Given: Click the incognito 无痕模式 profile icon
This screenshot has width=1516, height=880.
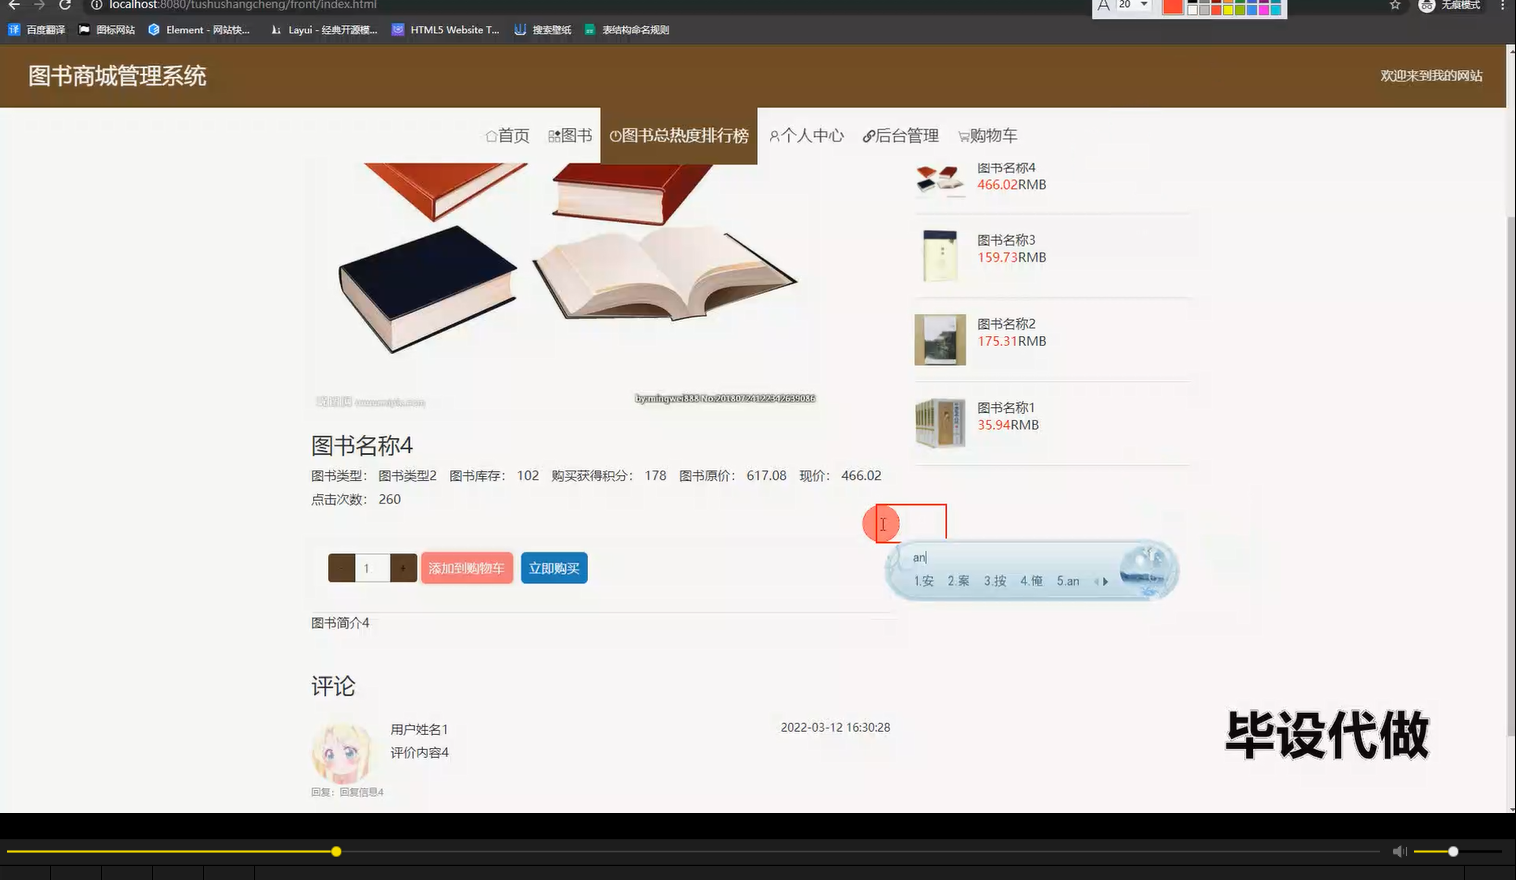Looking at the screenshot, I should click(1426, 5).
